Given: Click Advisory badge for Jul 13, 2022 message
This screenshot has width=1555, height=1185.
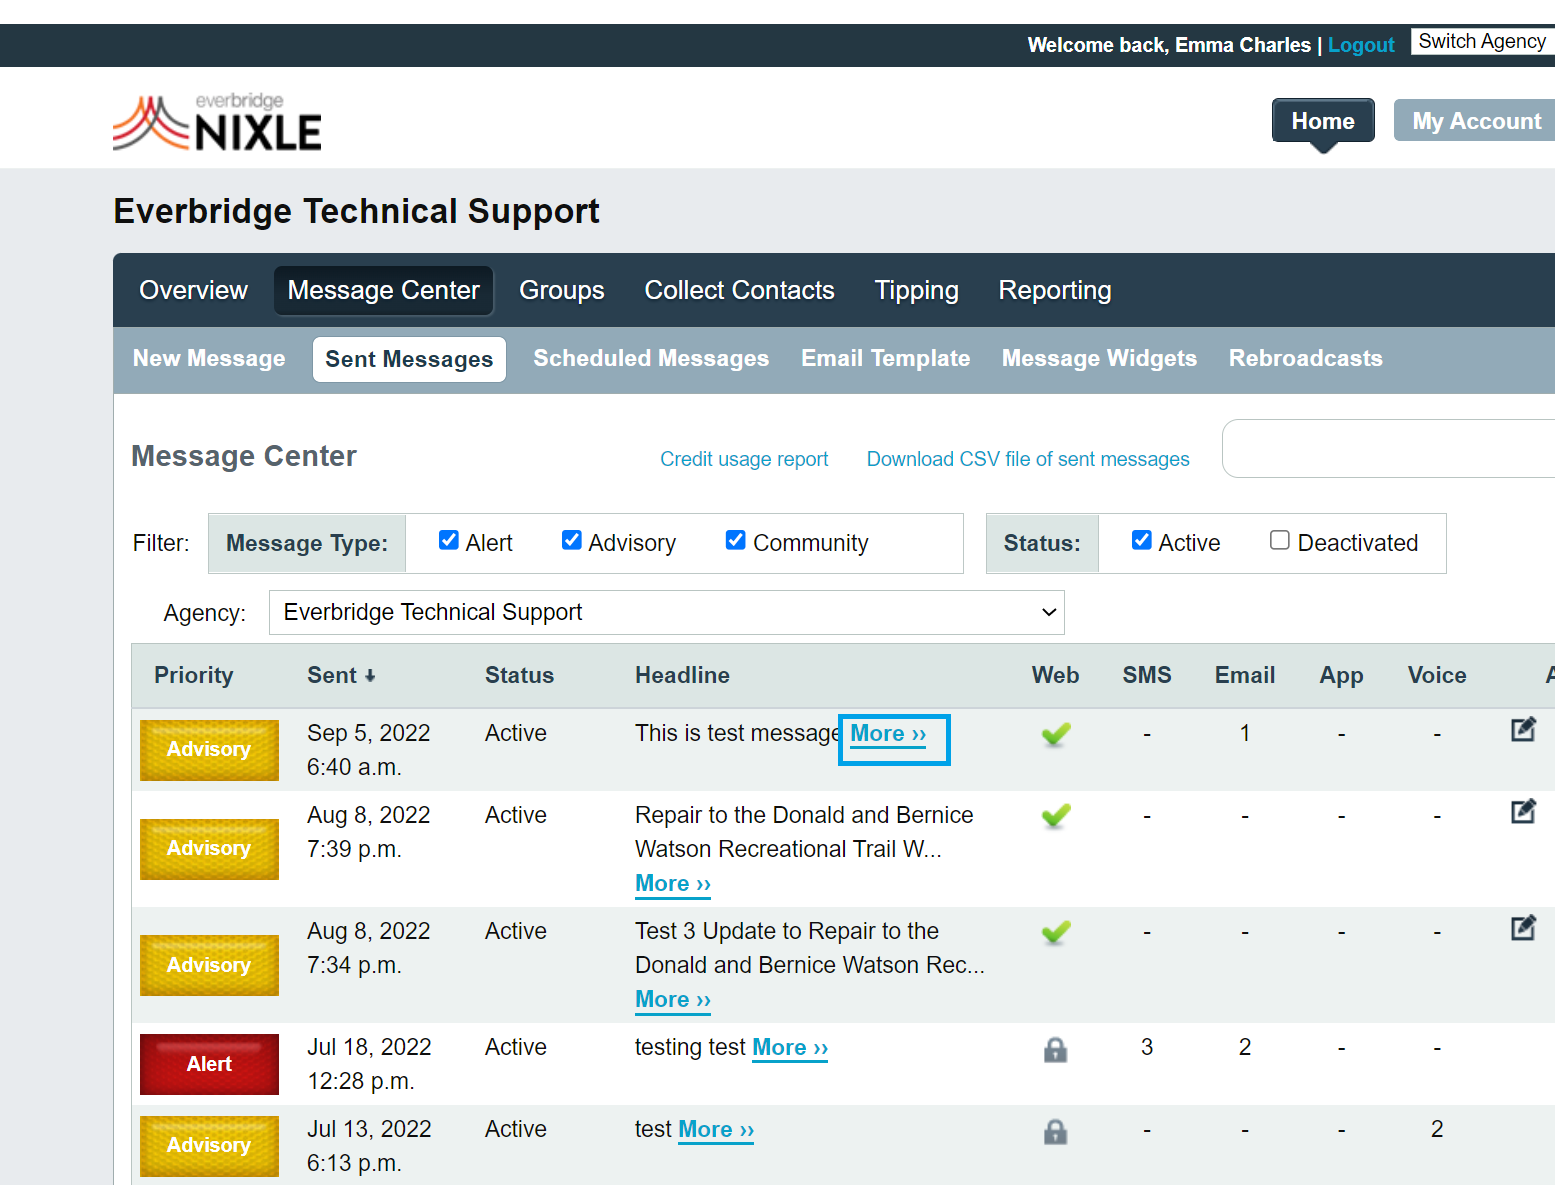Looking at the screenshot, I should pos(209,1146).
